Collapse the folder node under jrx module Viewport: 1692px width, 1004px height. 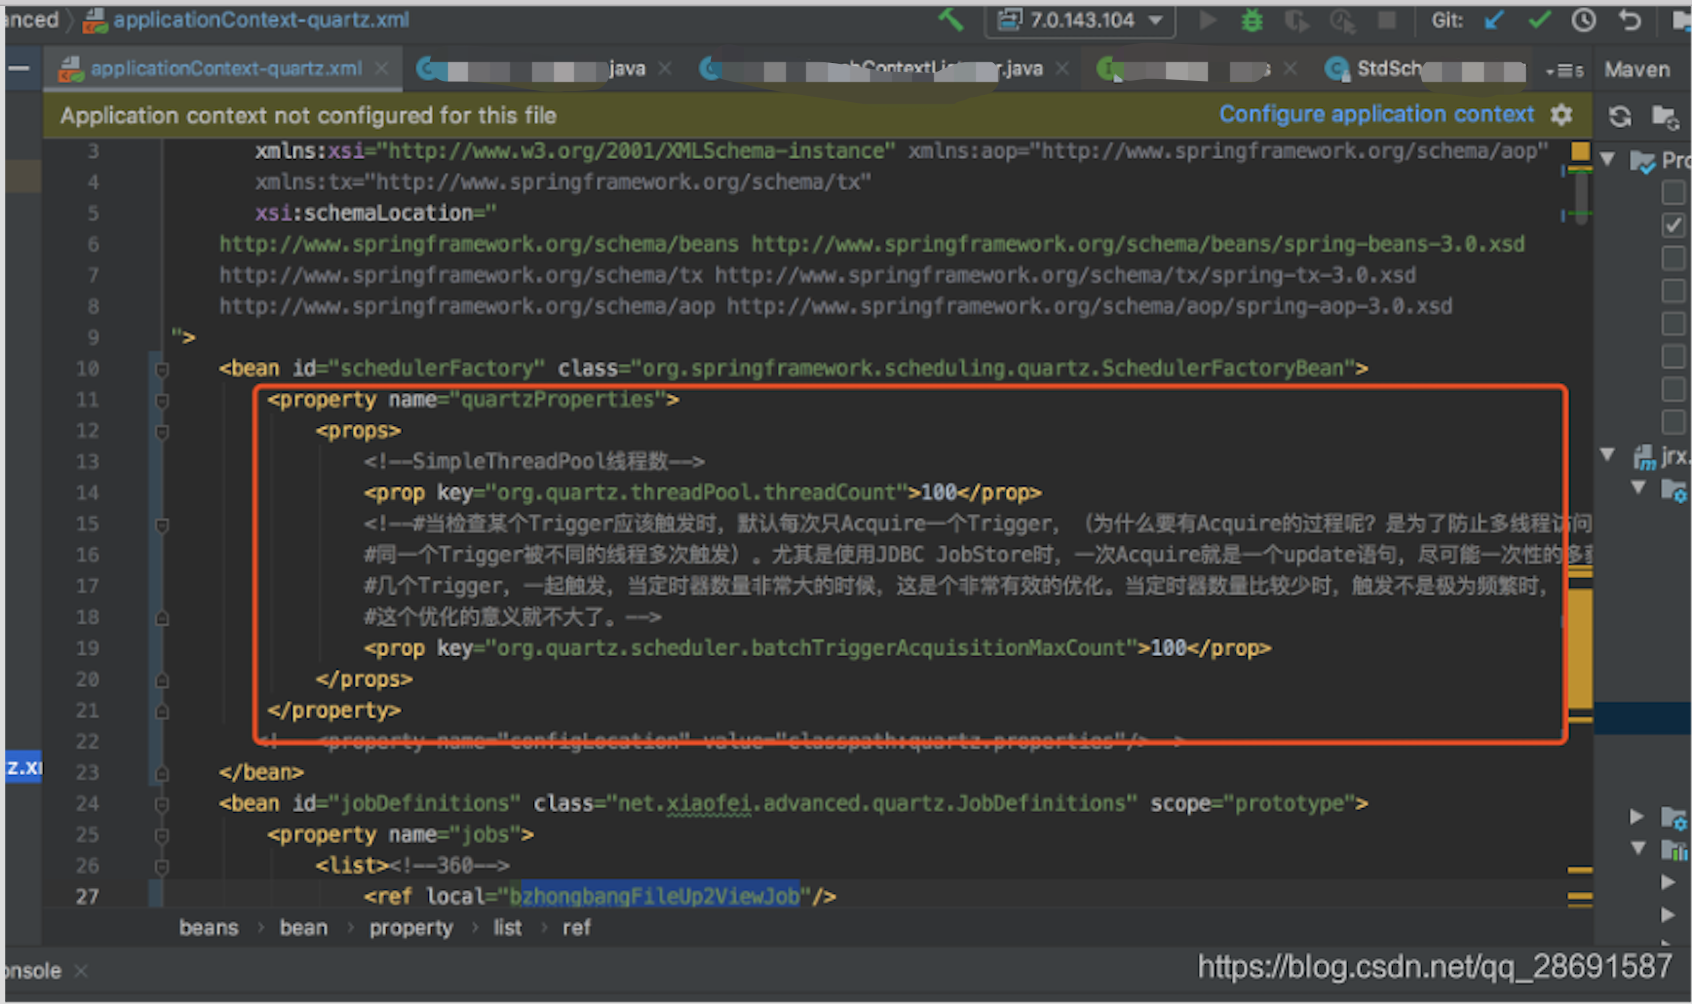[1638, 488]
